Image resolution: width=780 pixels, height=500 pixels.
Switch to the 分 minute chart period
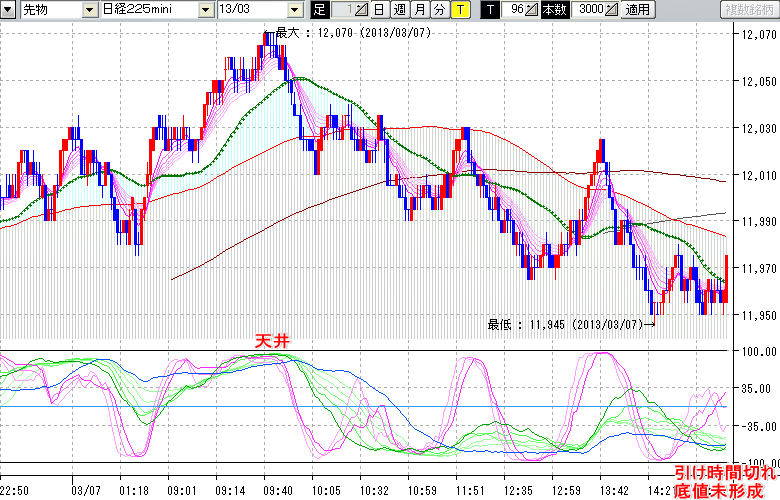pyautogui.click(x=438, y=10)
